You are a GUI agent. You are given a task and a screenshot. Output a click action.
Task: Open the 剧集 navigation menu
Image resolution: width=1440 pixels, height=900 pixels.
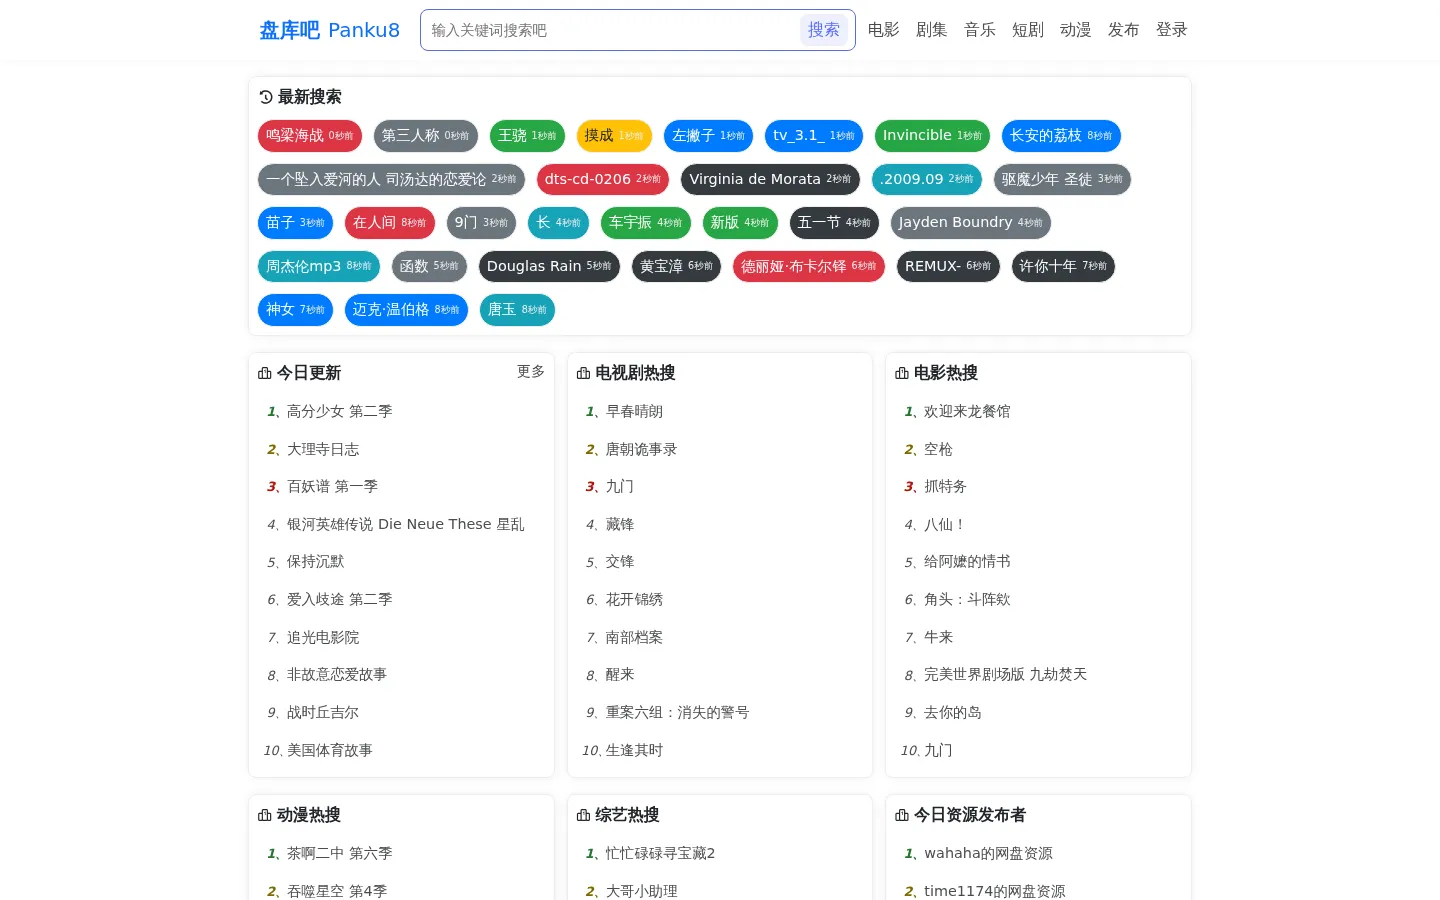click(x=932, y=30)
